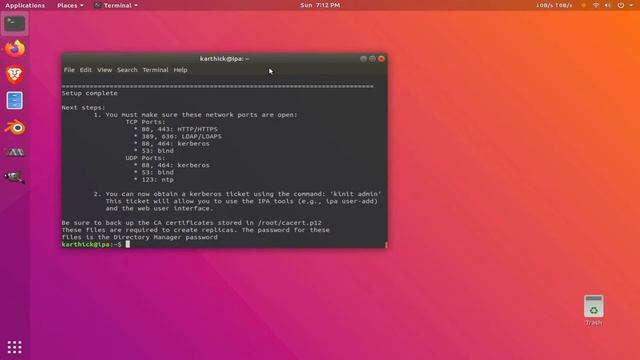
Task: Open the Places dropdown menu
Action: (x=70, y=5)
